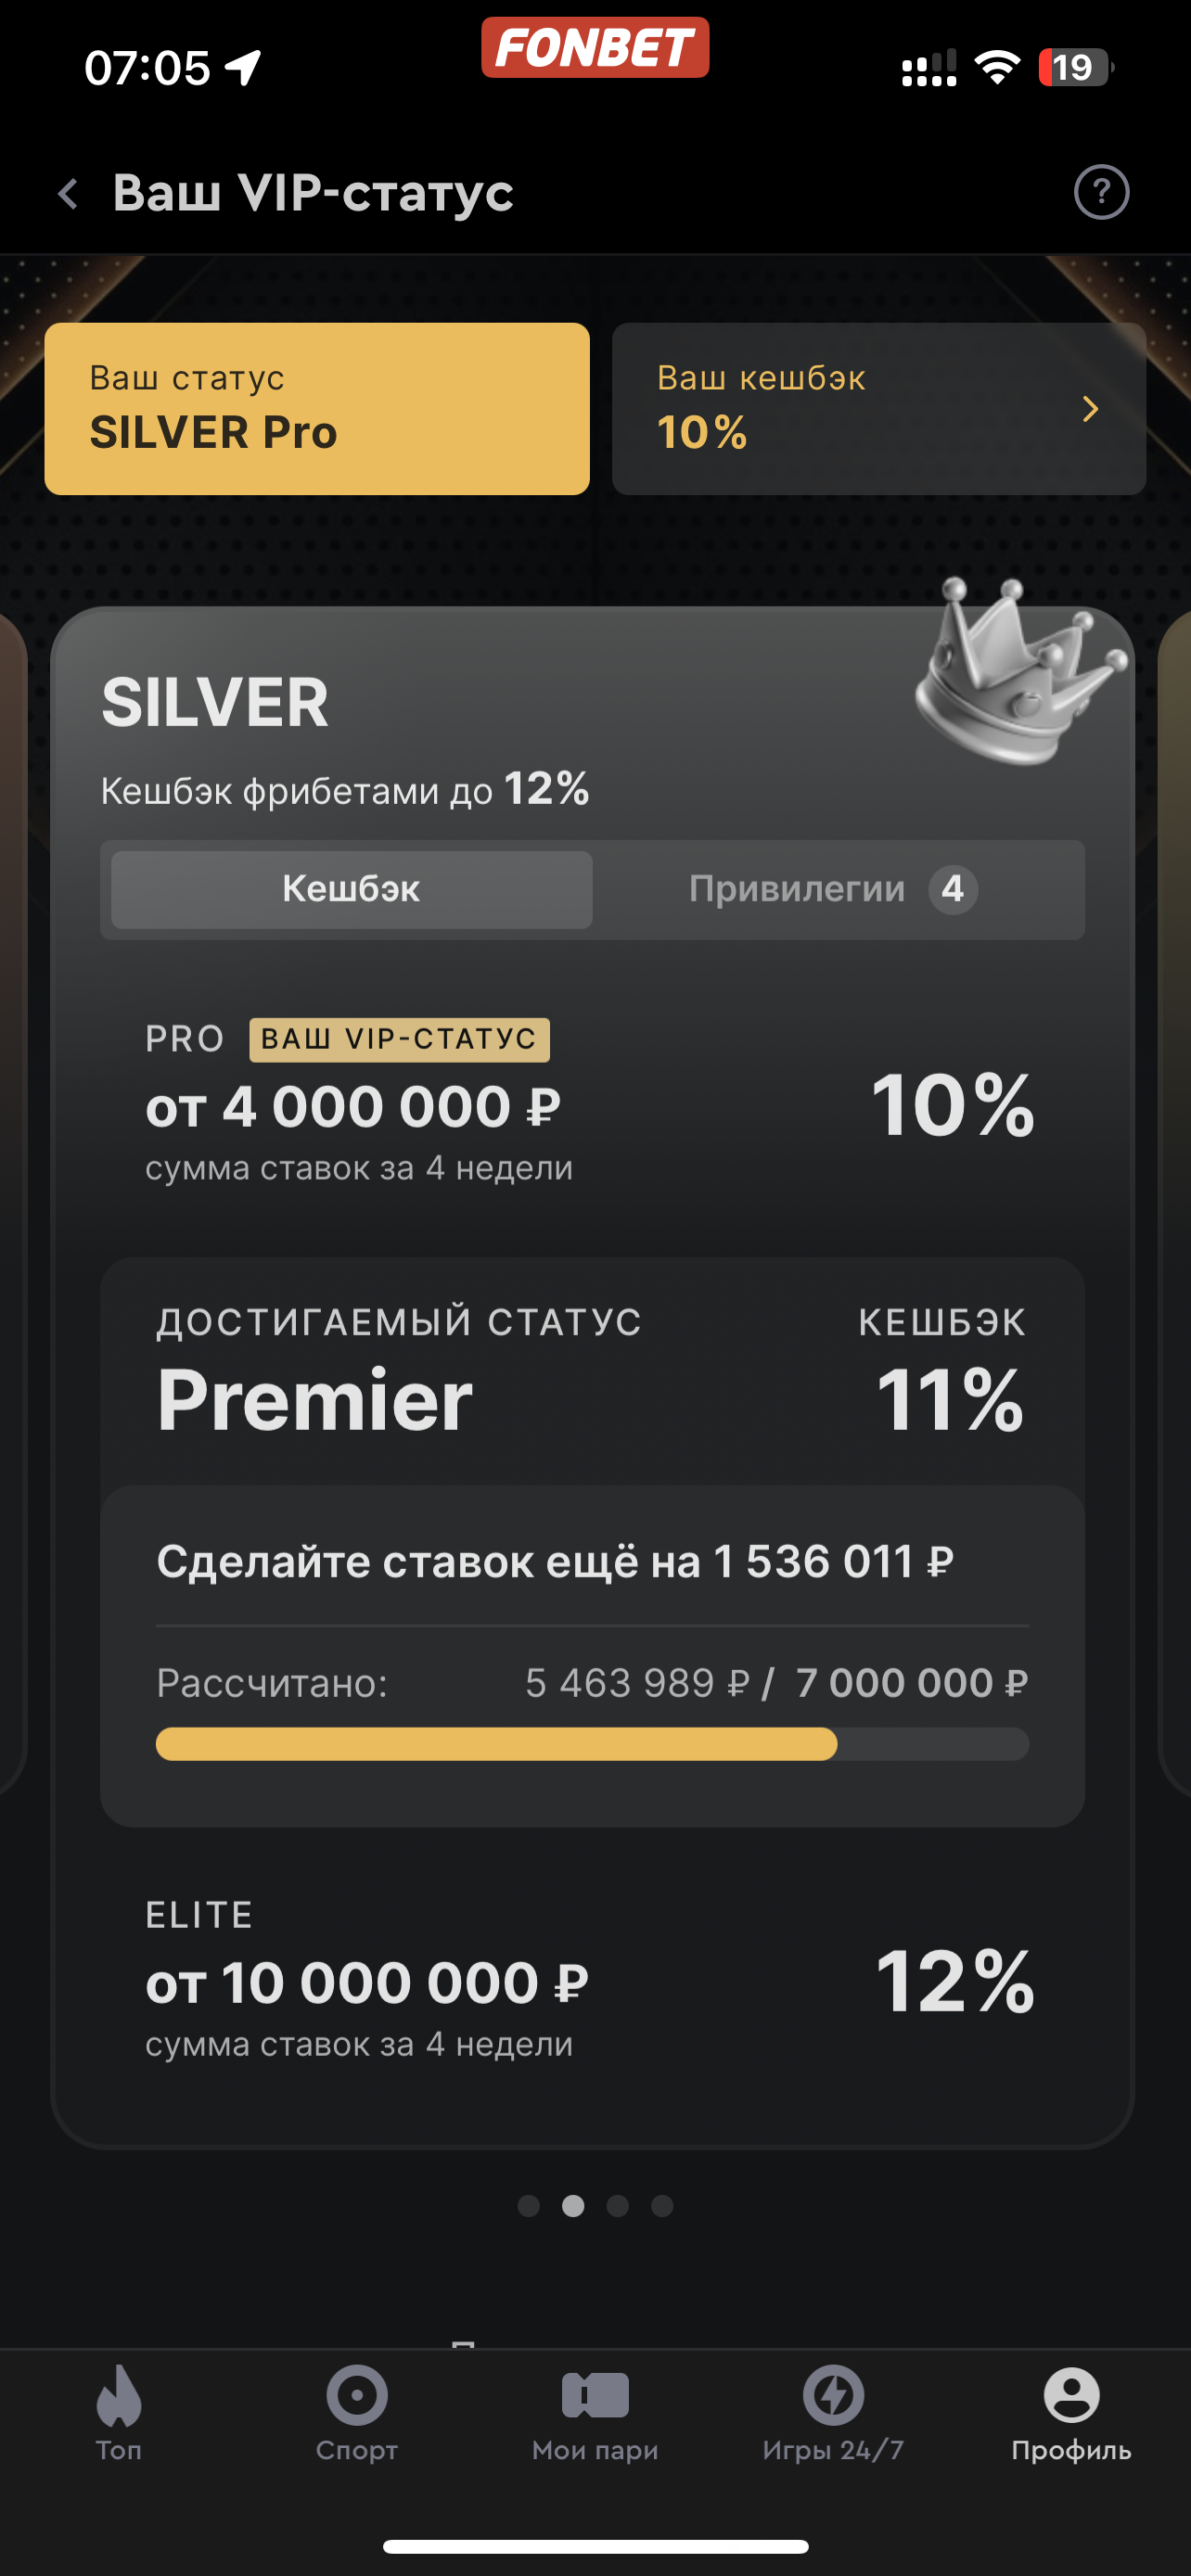Tap the Ваш статус SILVER Pro card

point(317,408)
